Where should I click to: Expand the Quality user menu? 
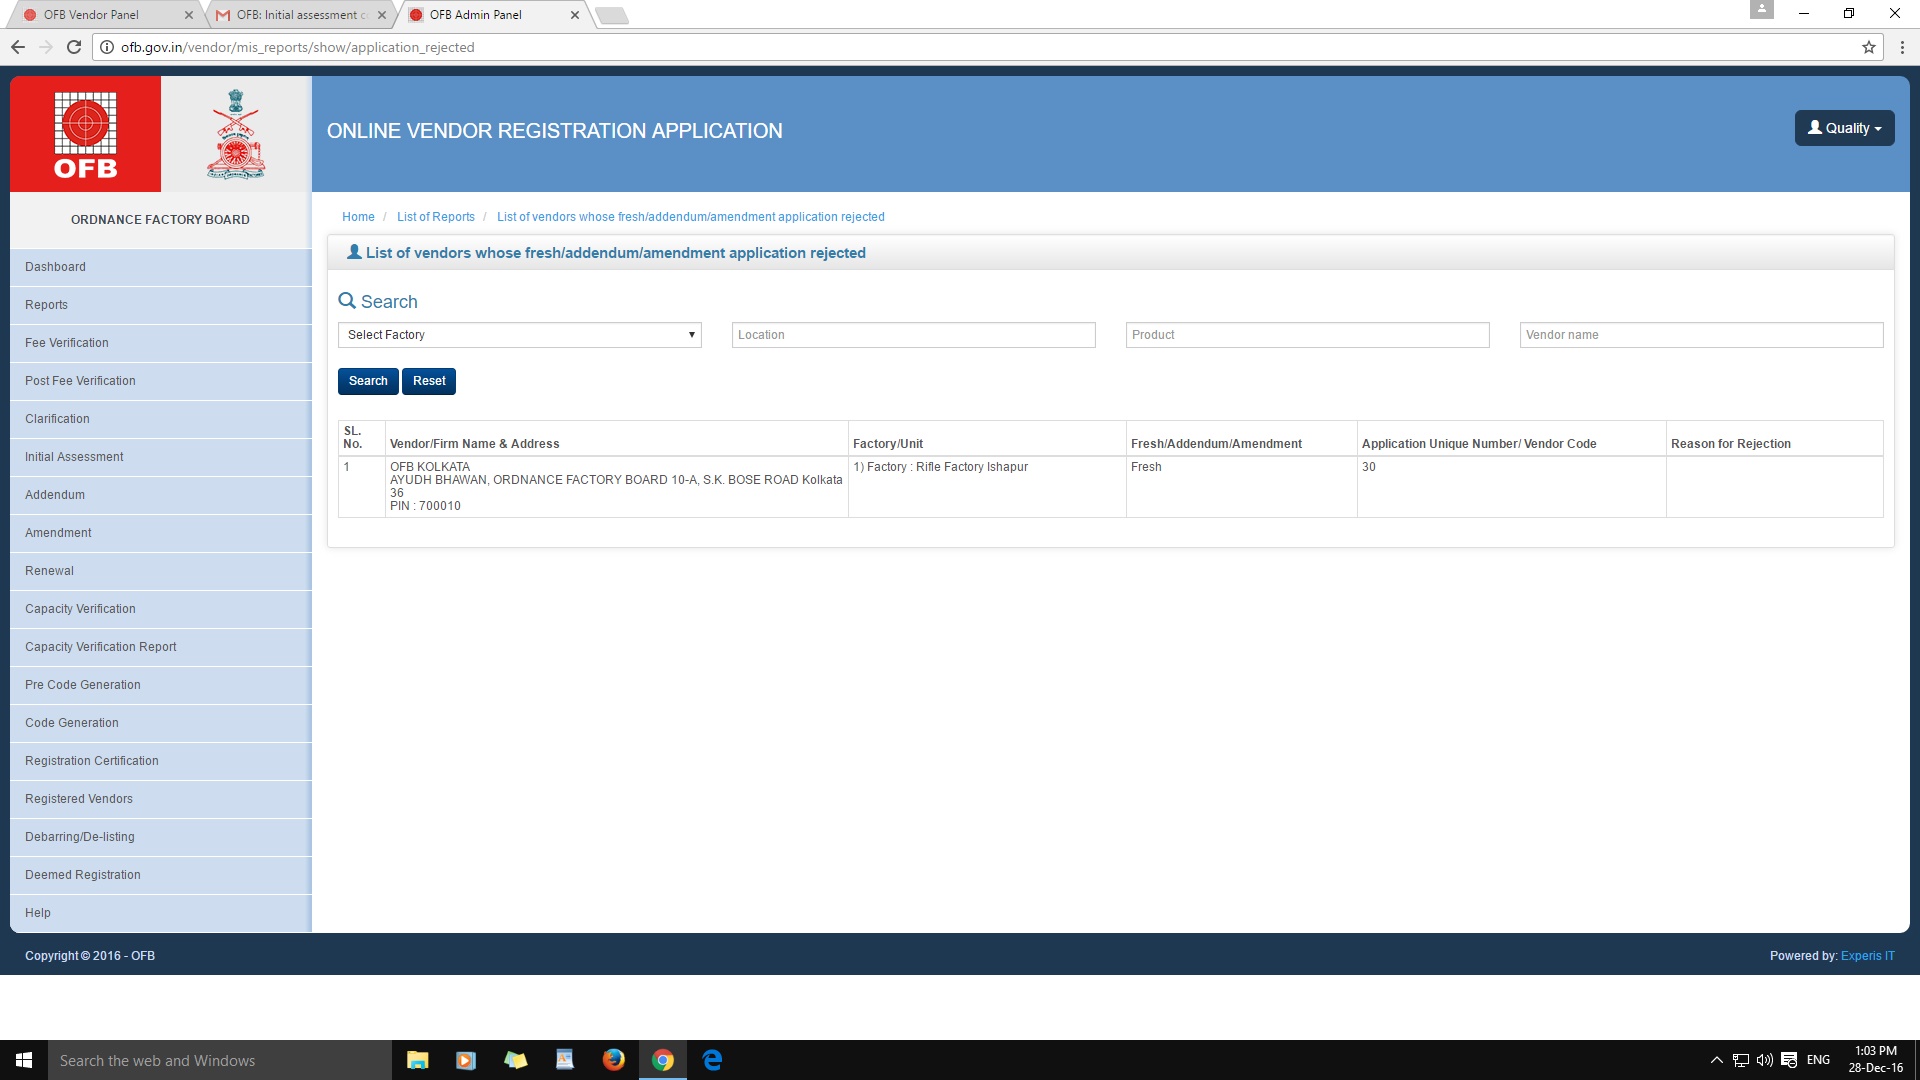[1844, 128]
